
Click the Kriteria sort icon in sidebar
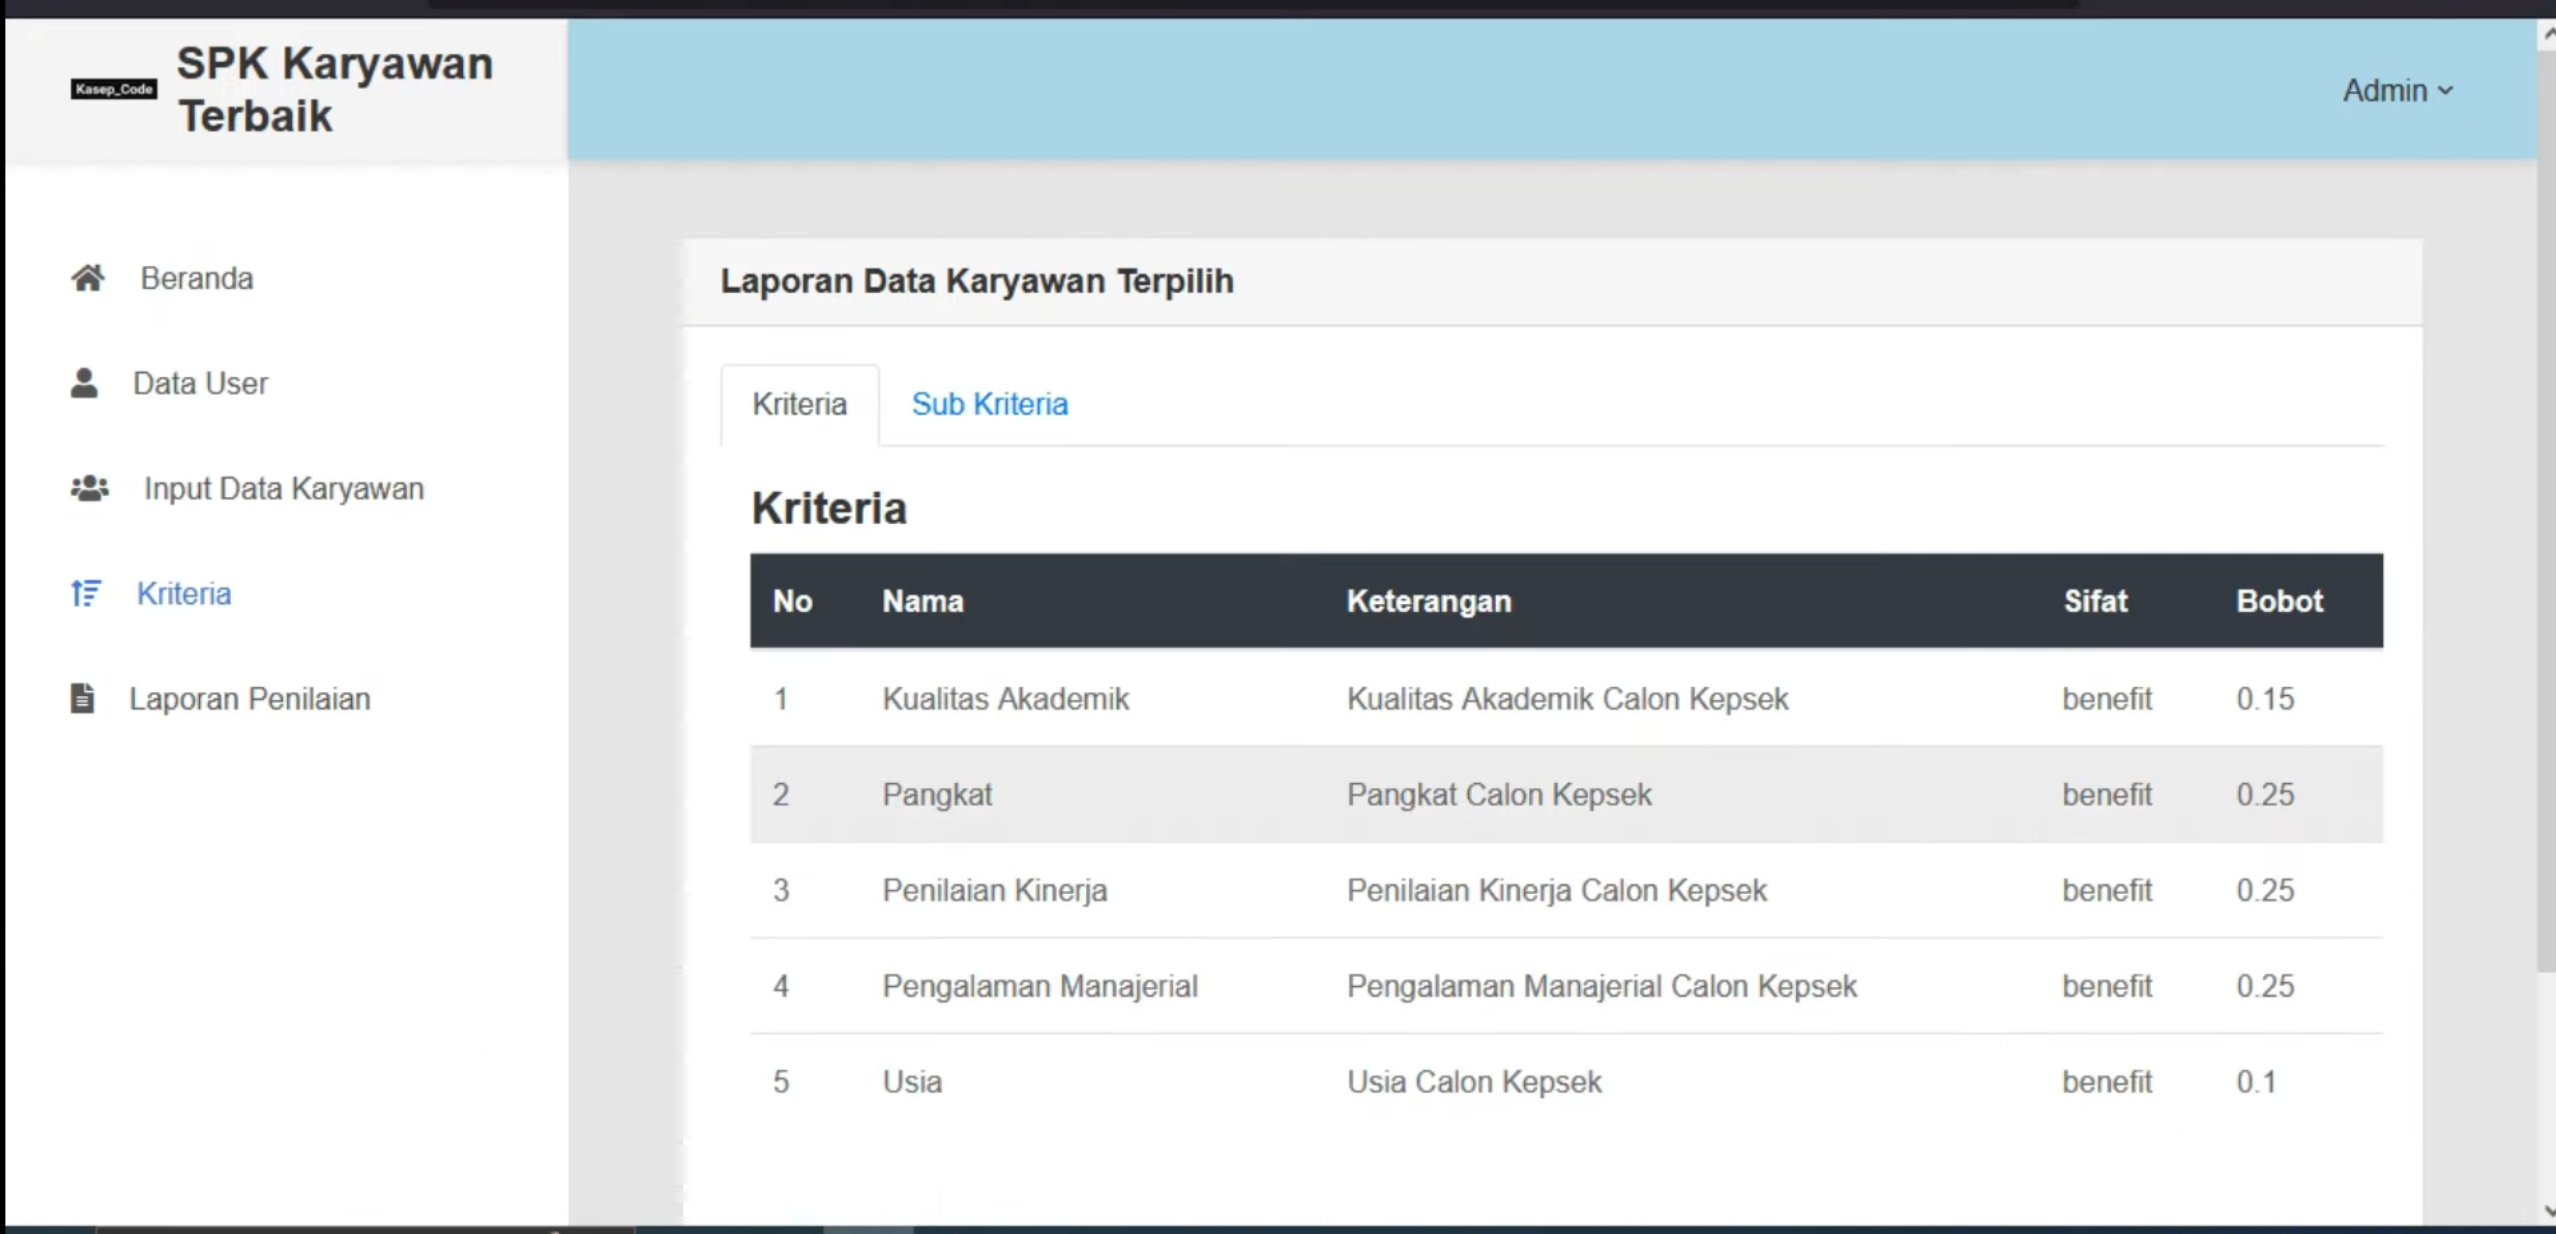click(x=86, y=593)
